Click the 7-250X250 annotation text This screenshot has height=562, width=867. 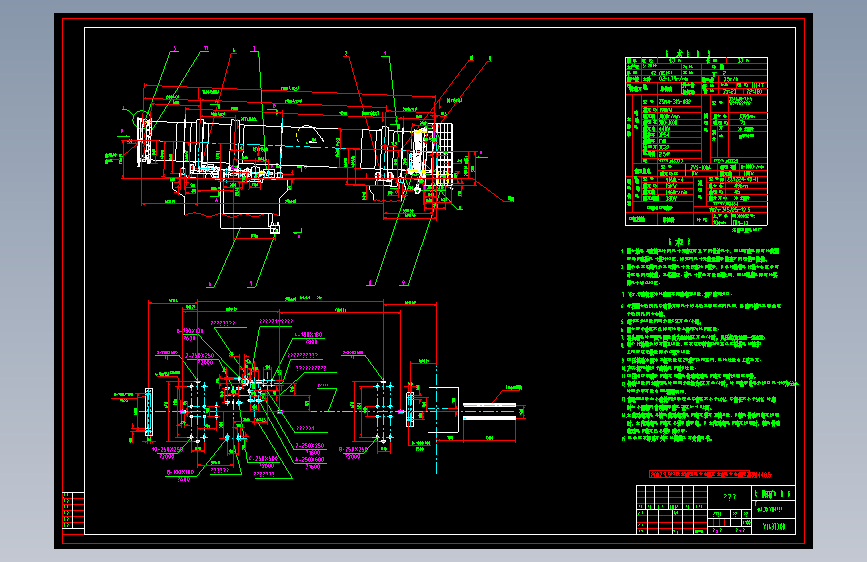point(310,445)
